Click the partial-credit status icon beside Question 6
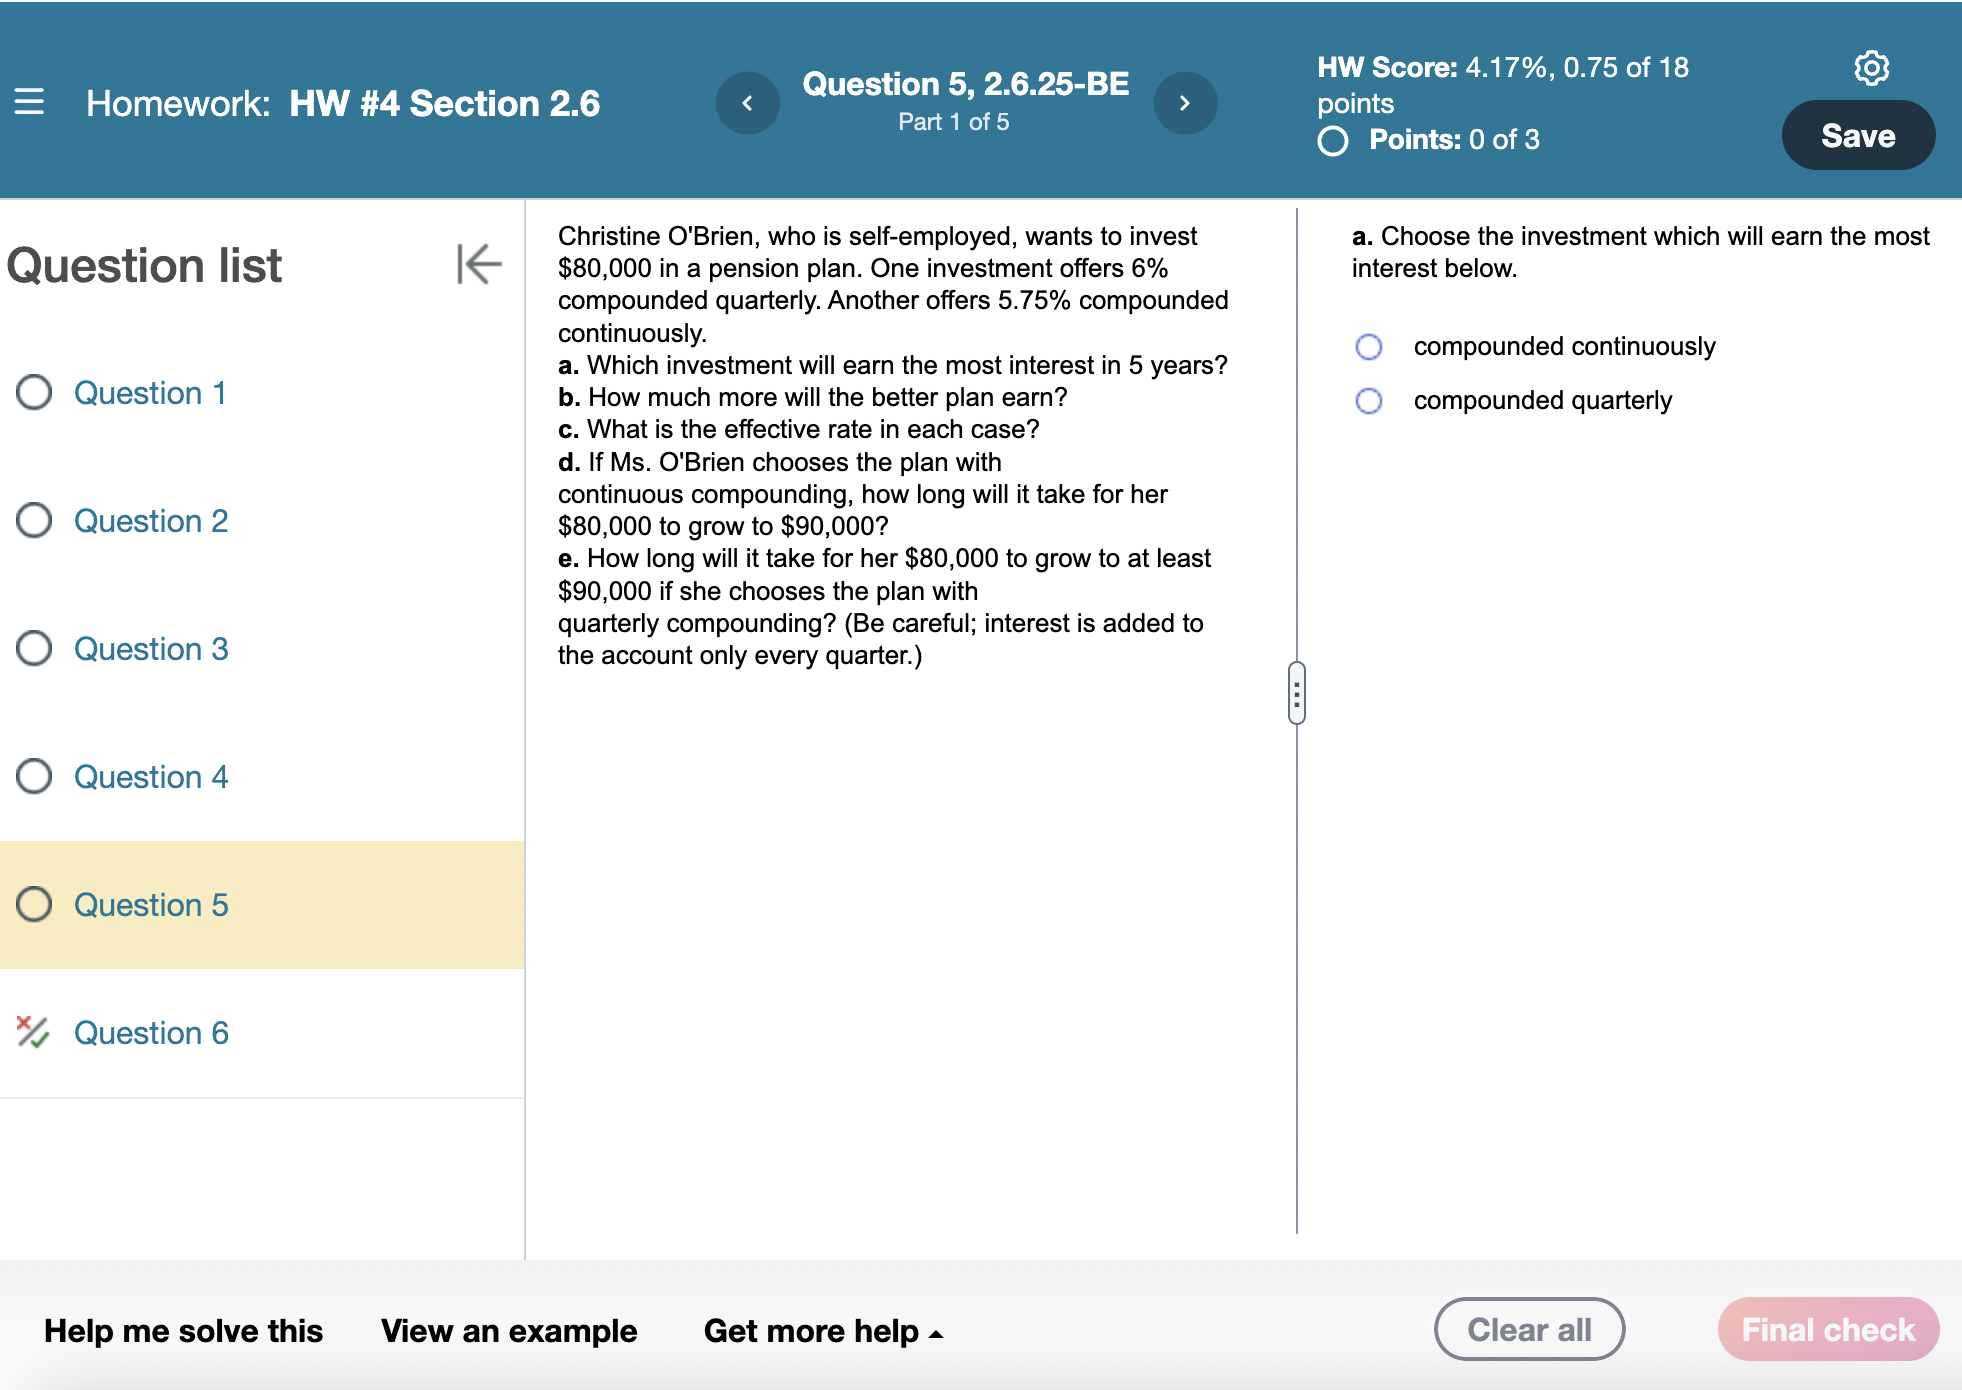This screenshot has width=1962, height=1390. tap(31, 1032)
